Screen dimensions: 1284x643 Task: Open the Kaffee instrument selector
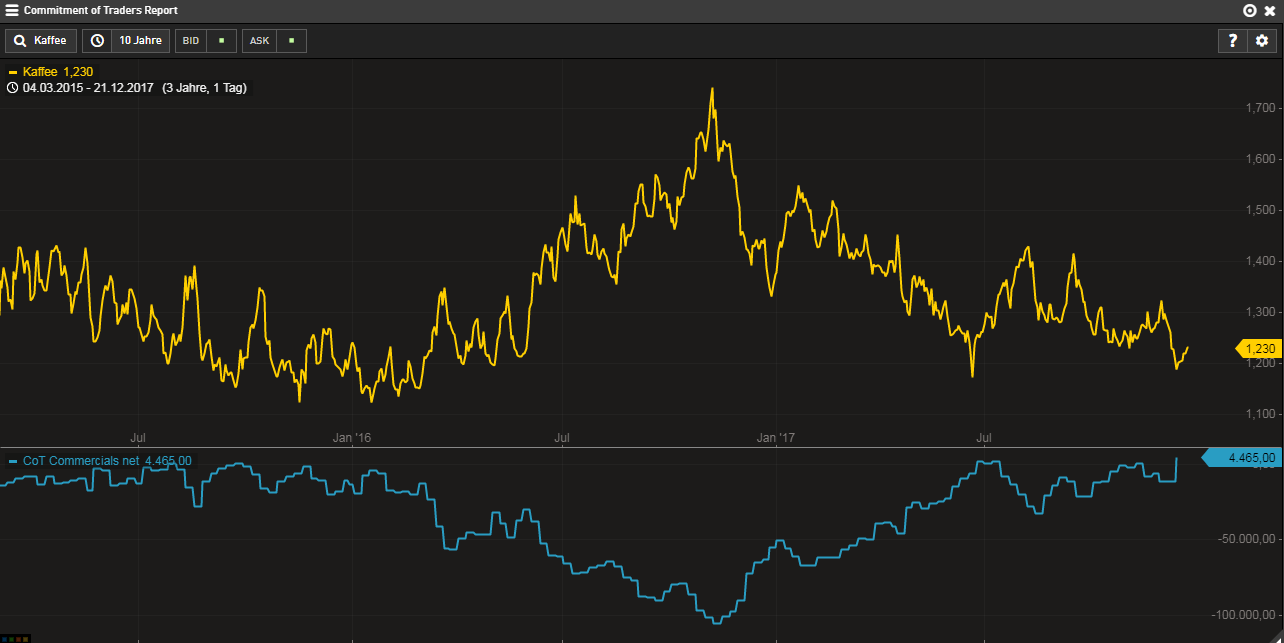click(x=50, y=41)
